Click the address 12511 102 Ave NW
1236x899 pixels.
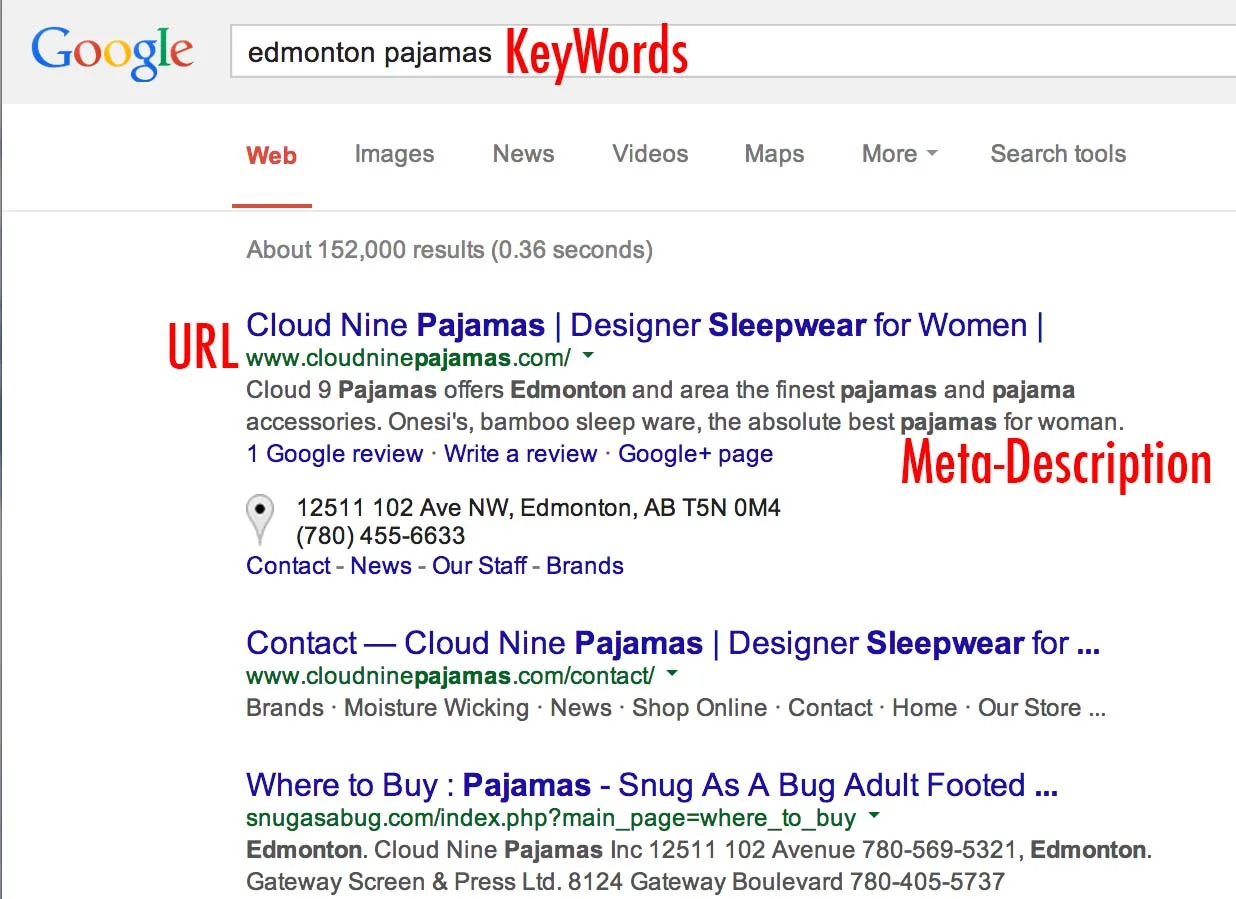pos(538,508)
